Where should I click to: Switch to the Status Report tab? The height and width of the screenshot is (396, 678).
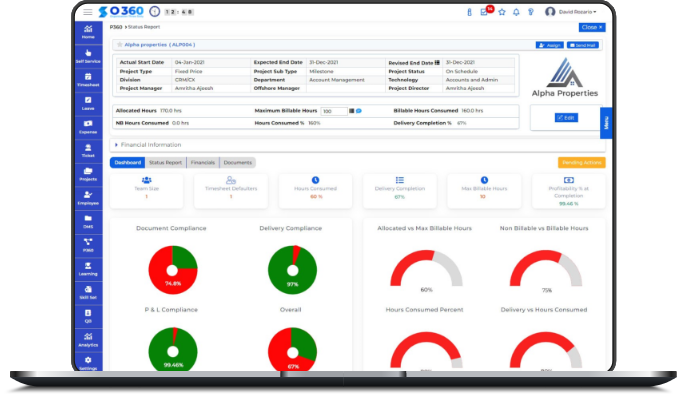point(165,163)
